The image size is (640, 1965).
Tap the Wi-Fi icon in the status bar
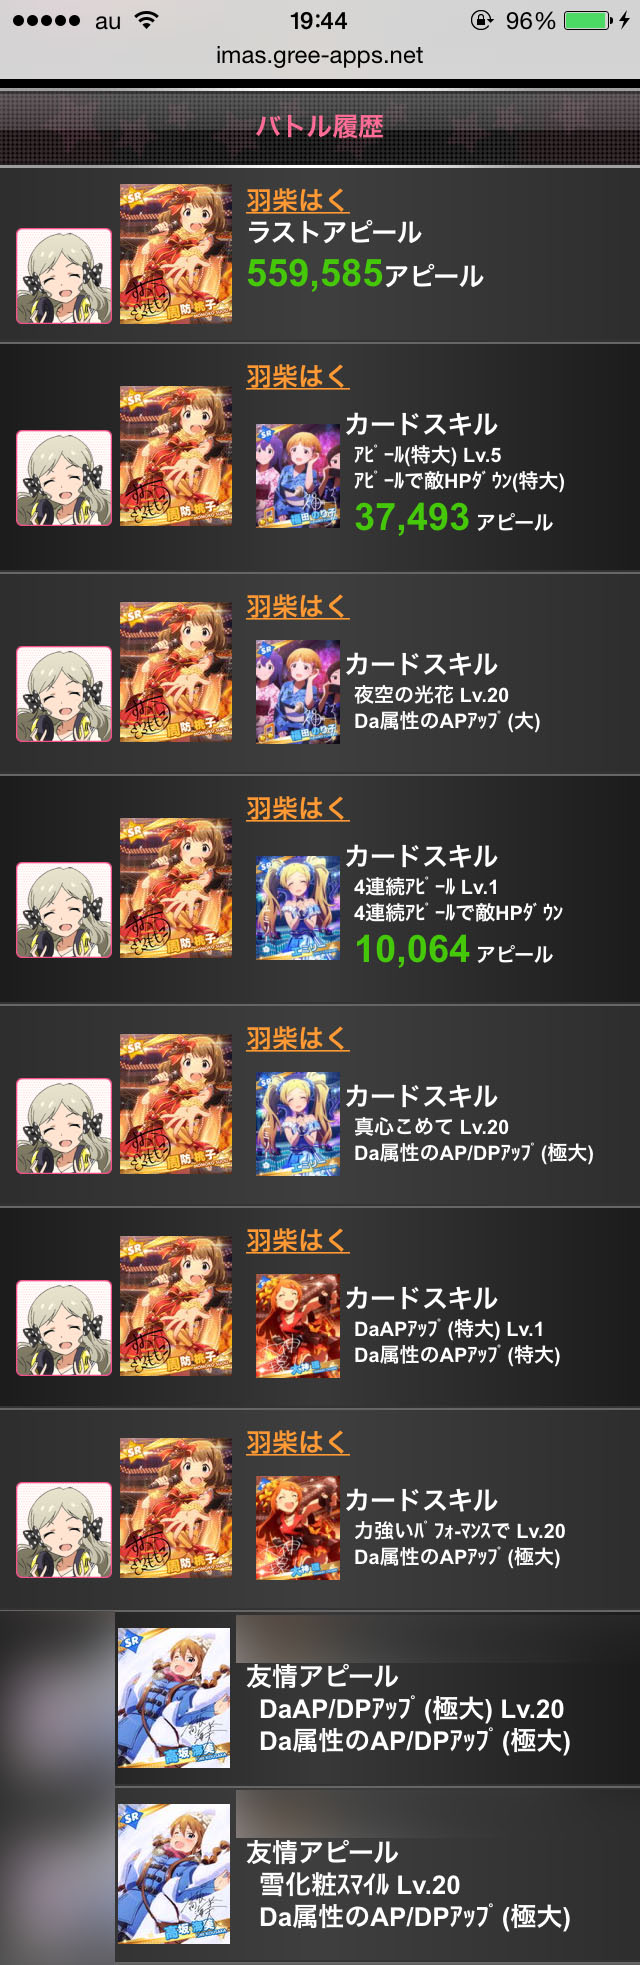(x=147, y=20)
